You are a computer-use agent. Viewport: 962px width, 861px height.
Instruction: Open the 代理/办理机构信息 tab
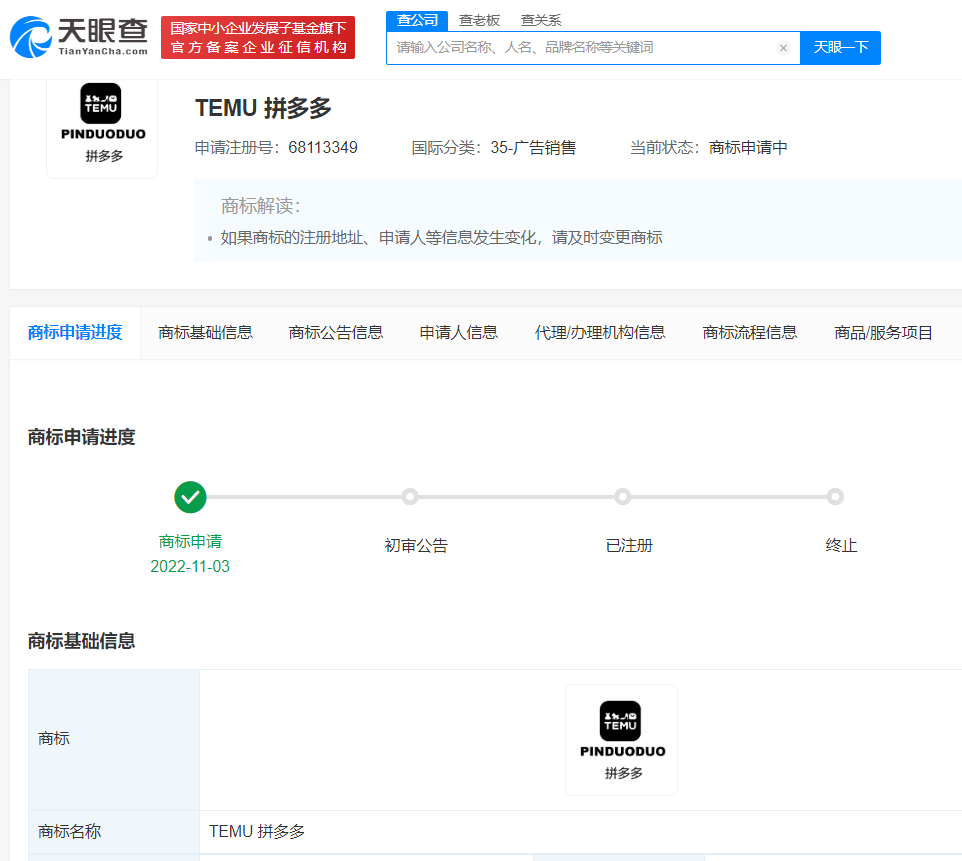click(600, 333)
